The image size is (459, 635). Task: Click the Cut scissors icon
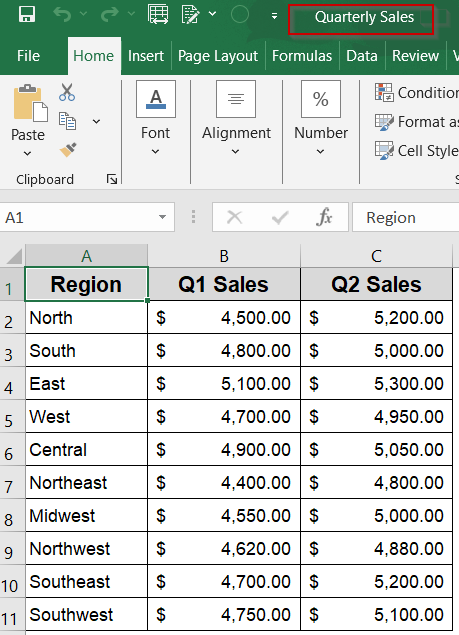coord(67,92)
